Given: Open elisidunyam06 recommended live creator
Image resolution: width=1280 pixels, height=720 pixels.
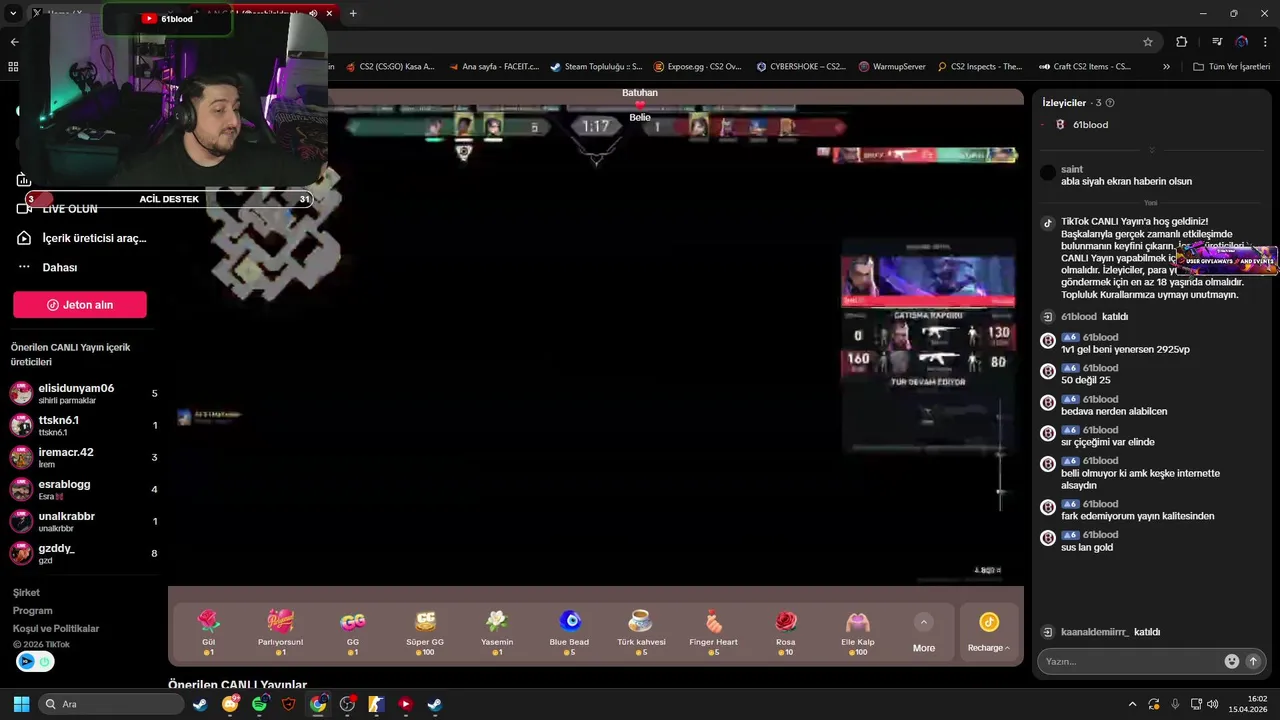Looking at the screenshot, I should pyautogui.click(x=84, y=393).
